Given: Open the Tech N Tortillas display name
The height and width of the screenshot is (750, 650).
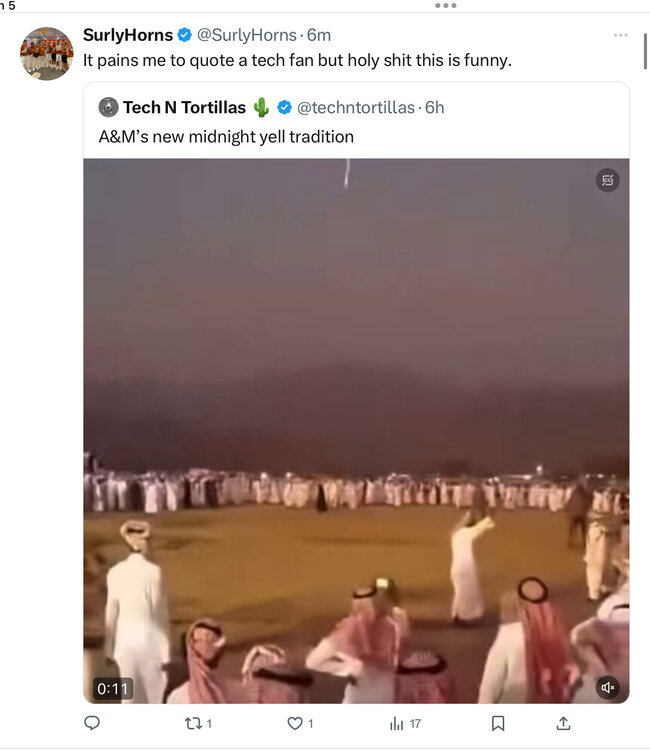Looking at the screenshot, I should [184, 108].
